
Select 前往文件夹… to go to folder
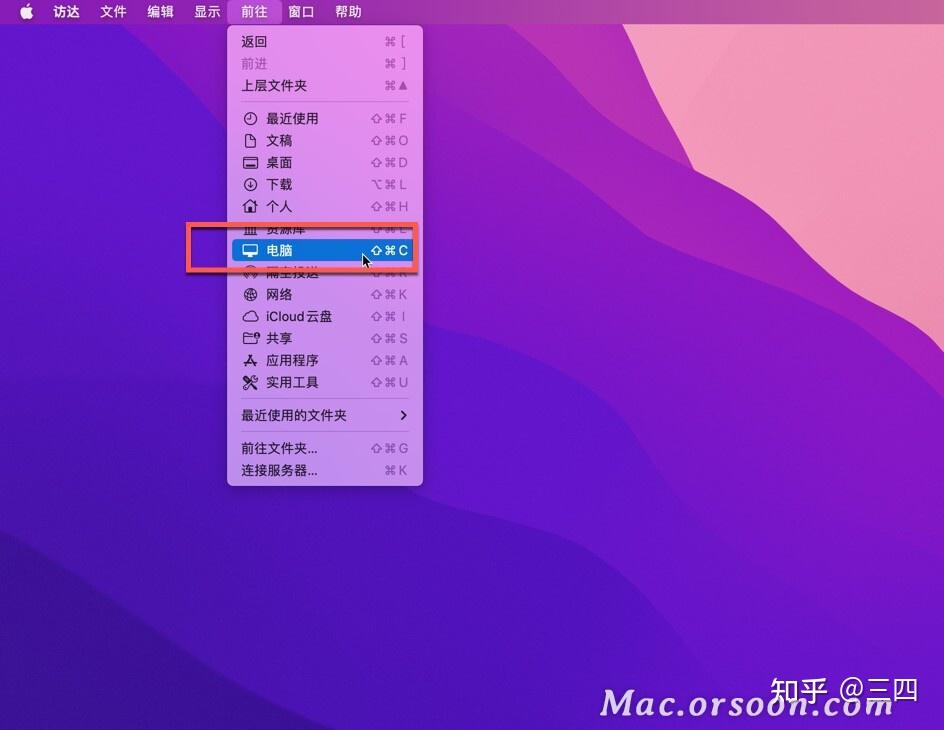(x=278, y=448)
